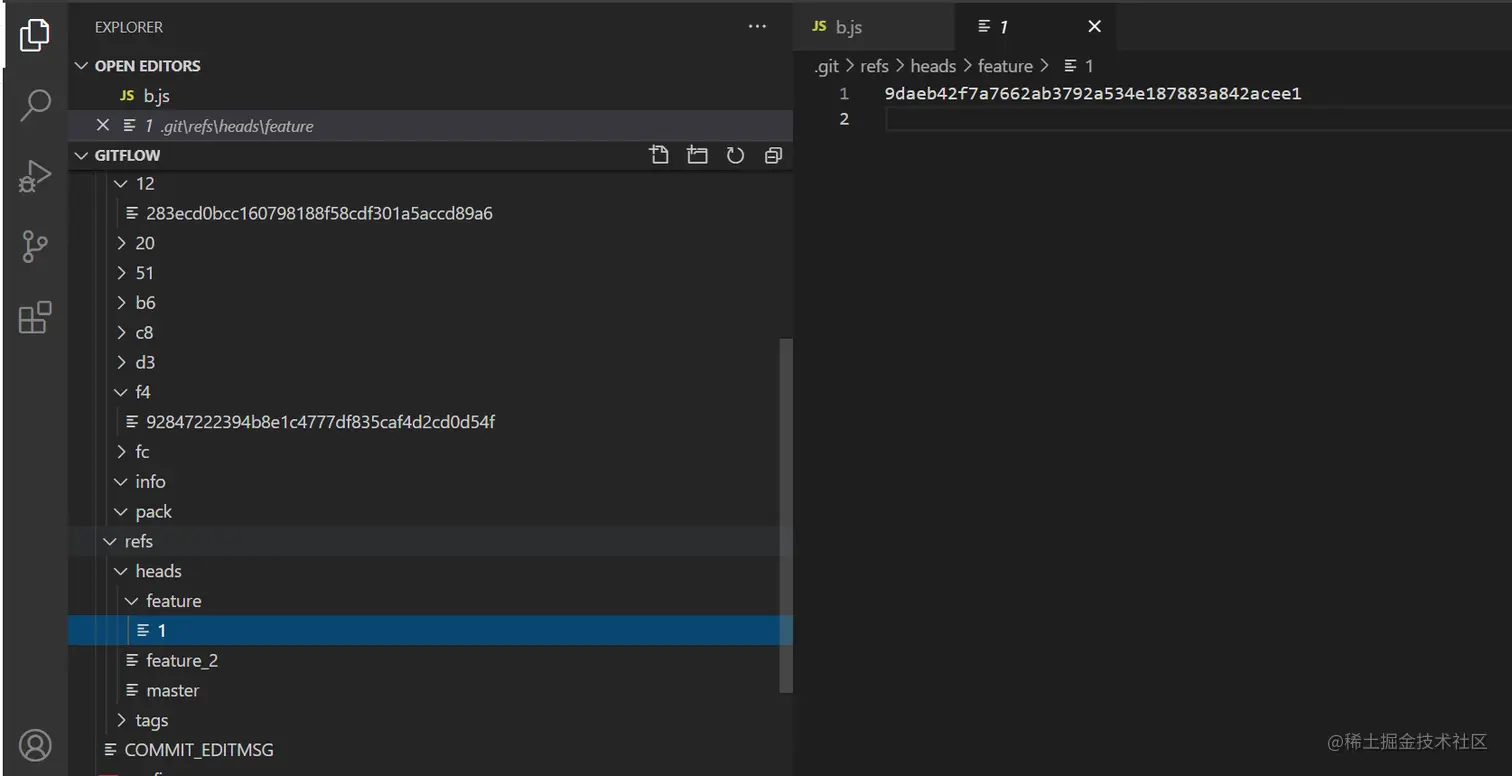Click the file 1 breadcrumb segment
Viewport: 1512px width, 776px height.
[x=1079, y=66]
